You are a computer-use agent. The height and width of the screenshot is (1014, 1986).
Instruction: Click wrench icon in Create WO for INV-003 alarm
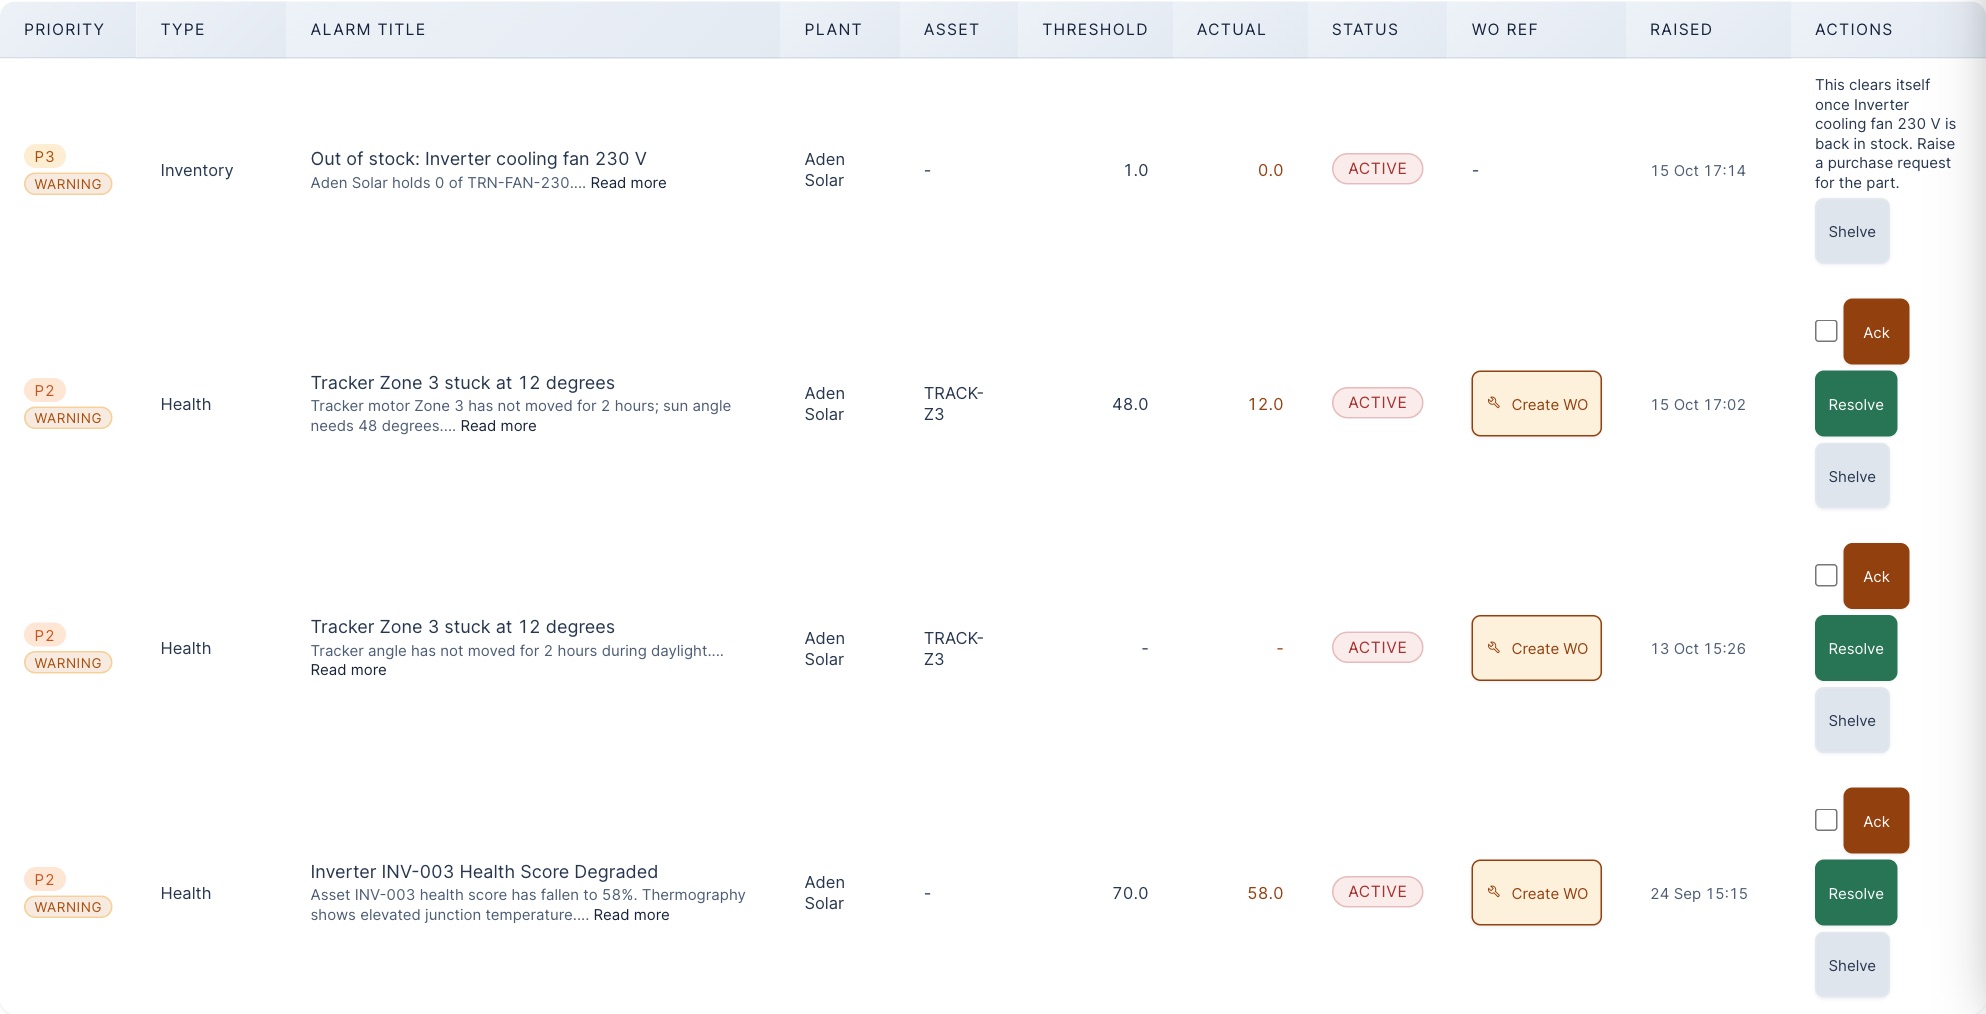point(1493,892)
